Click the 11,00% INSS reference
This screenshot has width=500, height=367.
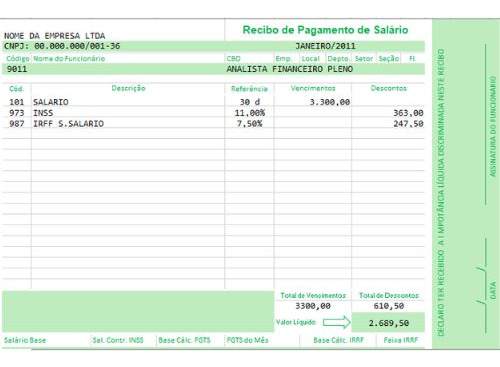250,113
